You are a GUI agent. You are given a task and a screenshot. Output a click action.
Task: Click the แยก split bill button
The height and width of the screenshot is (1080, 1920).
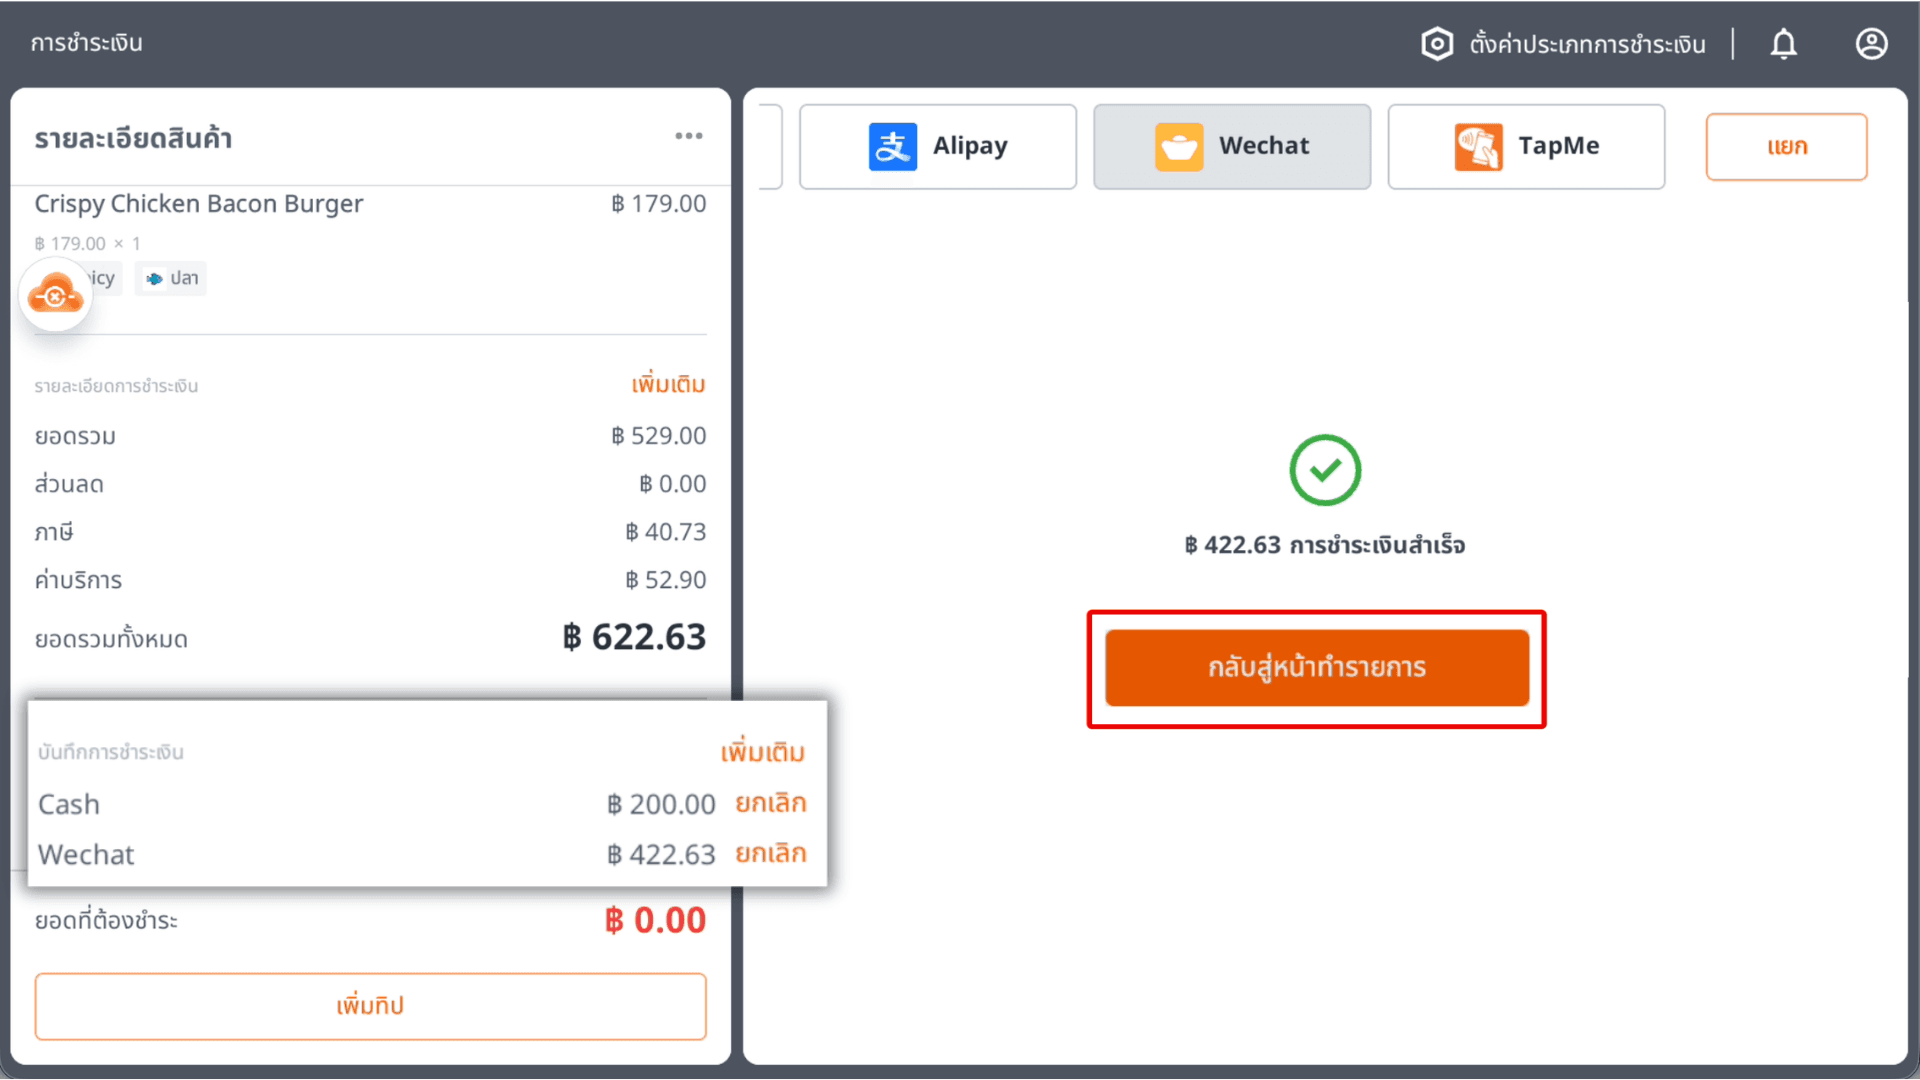tap(1786, 147)
